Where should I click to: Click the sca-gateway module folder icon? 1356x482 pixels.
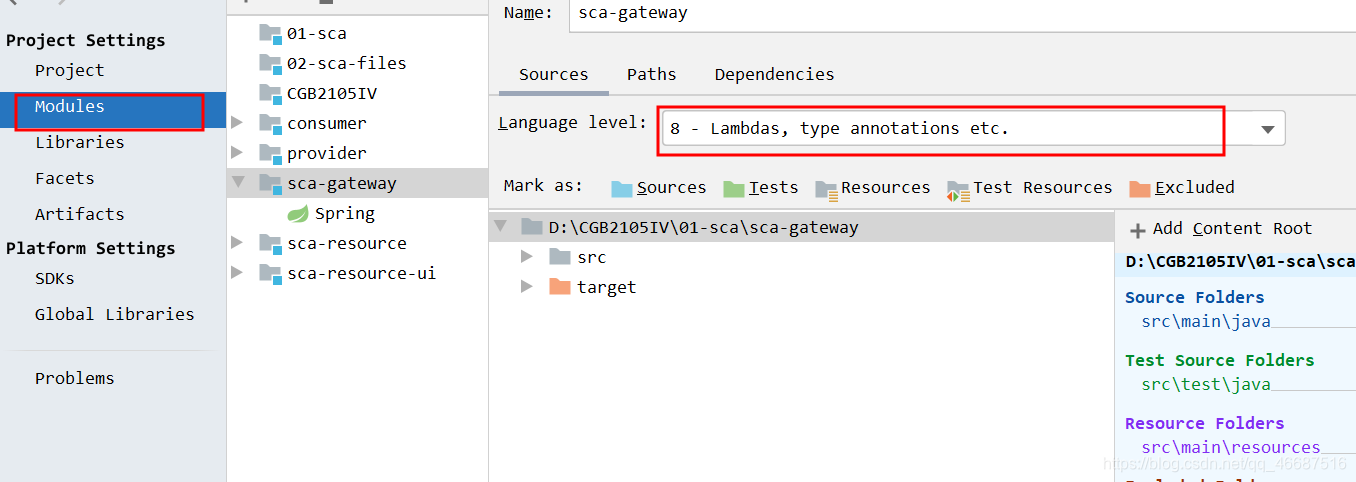coord(270,183)
